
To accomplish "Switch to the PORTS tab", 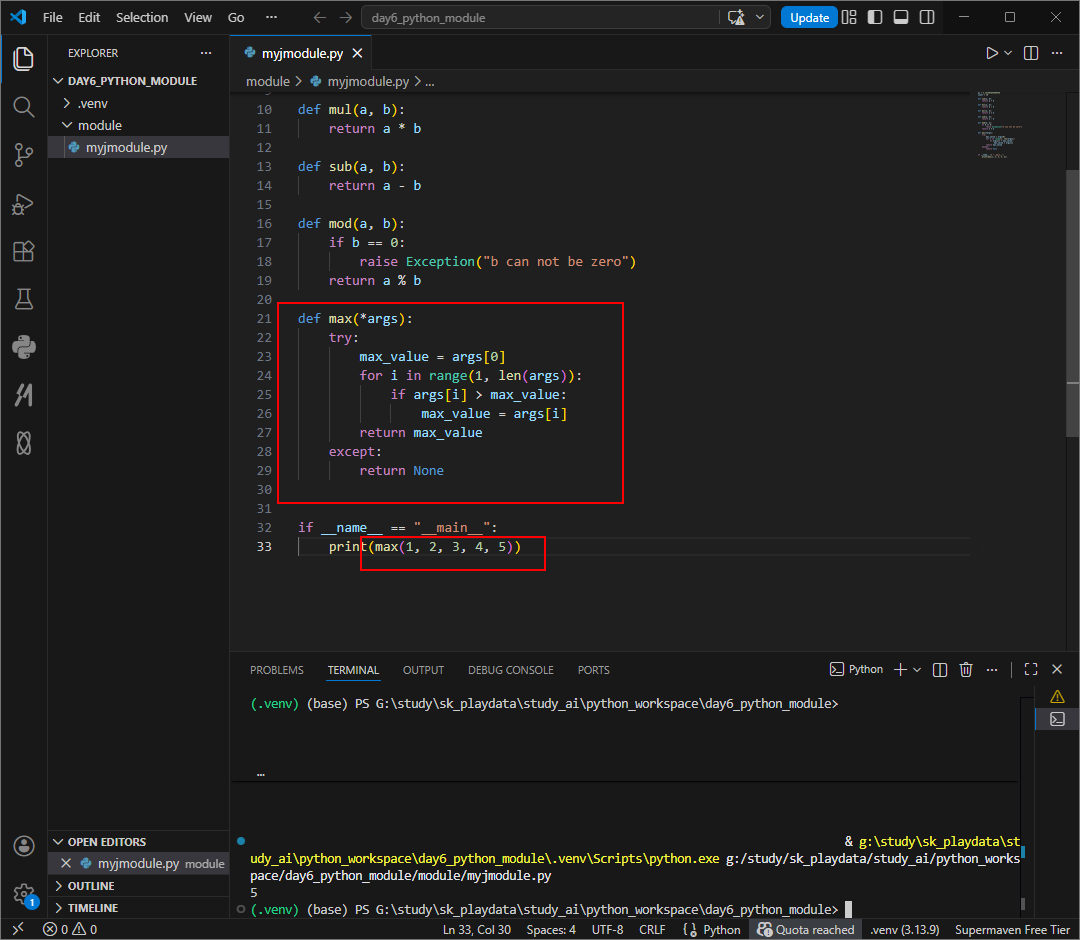I will click(x=593, y=670).
